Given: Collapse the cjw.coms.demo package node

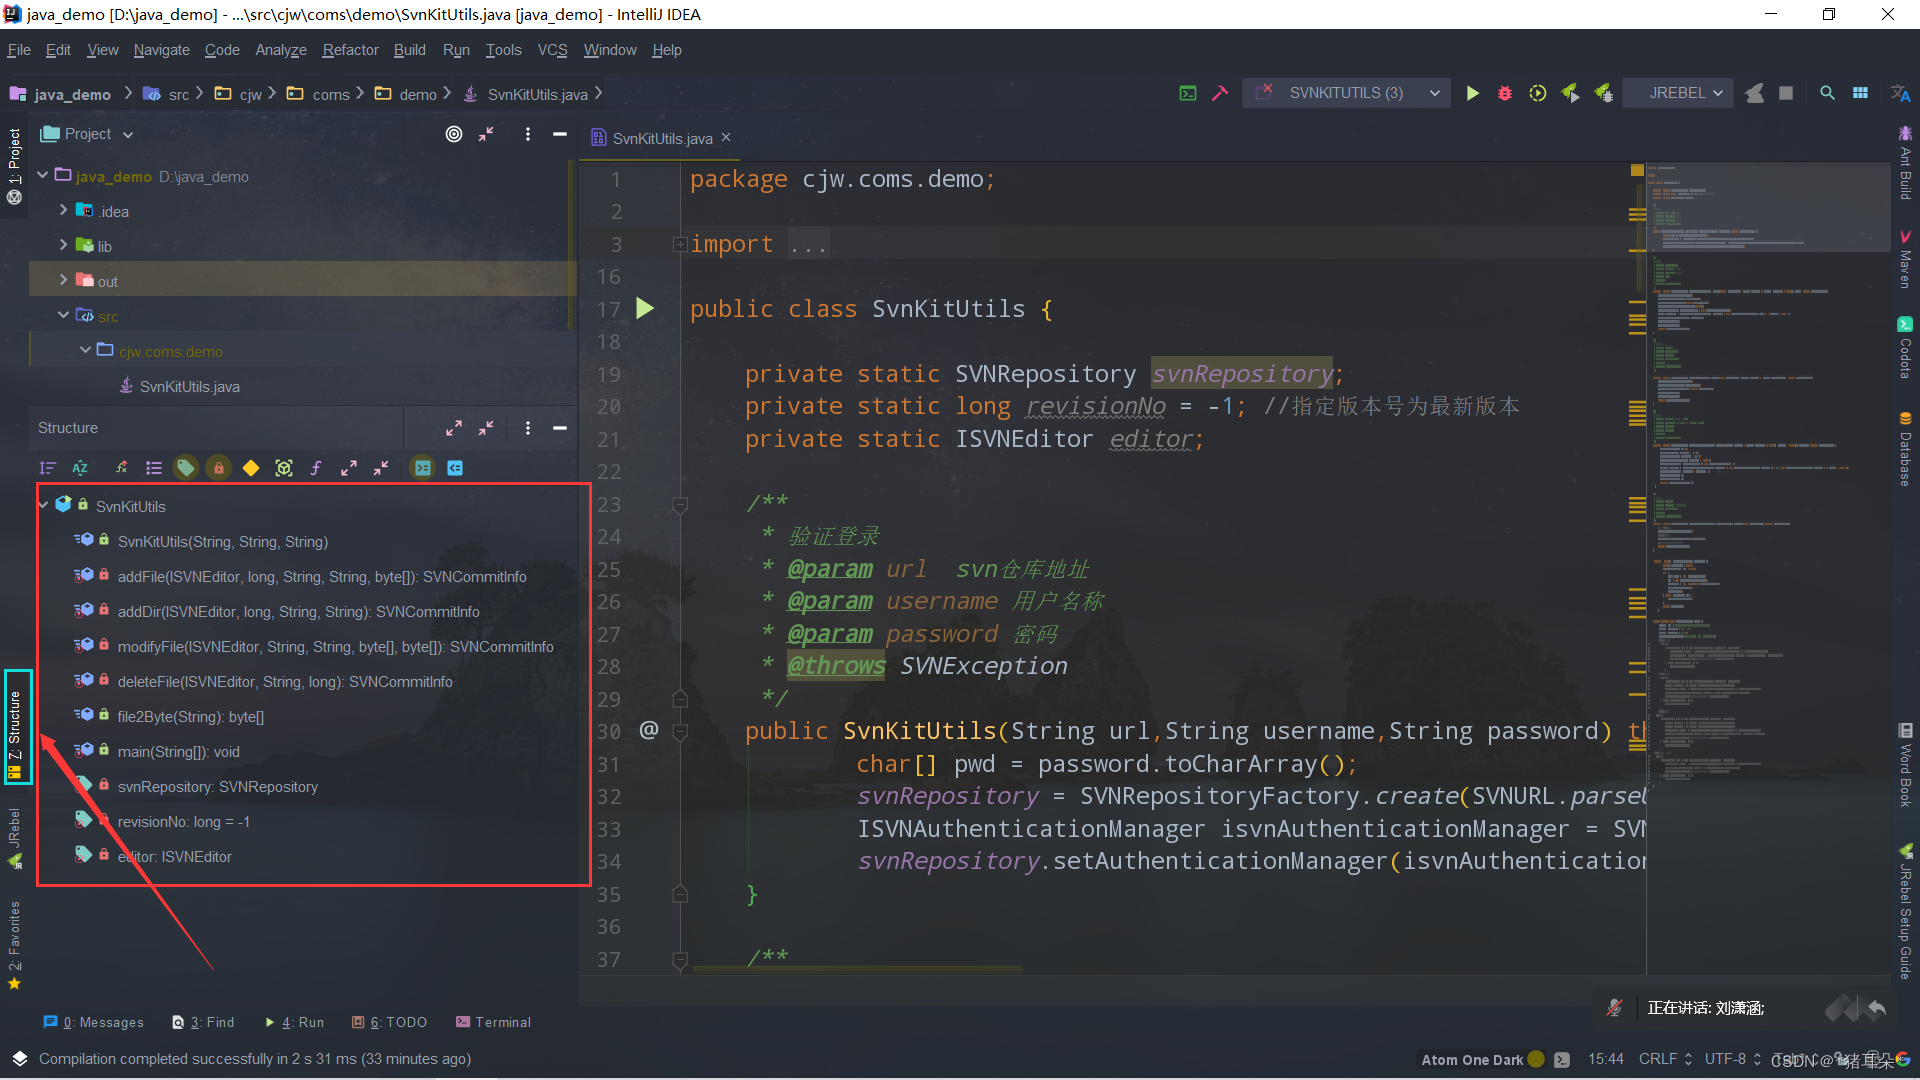Looking at the screenshot, I should point(85,351).
